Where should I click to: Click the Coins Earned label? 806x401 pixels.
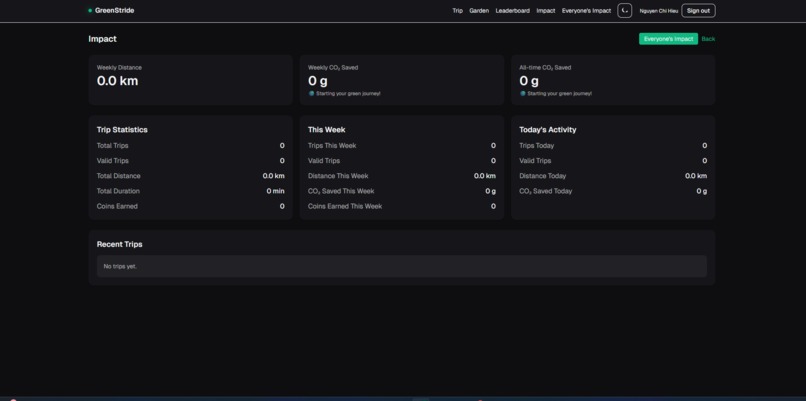(x=117, y=206)
